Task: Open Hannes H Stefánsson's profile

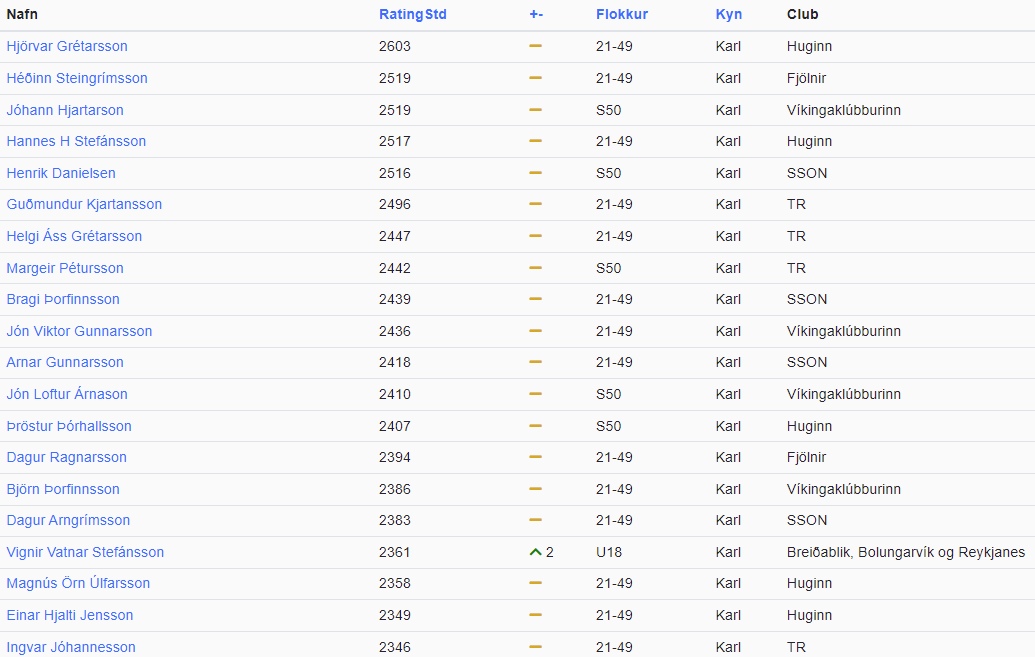Action: pos(76,141)
